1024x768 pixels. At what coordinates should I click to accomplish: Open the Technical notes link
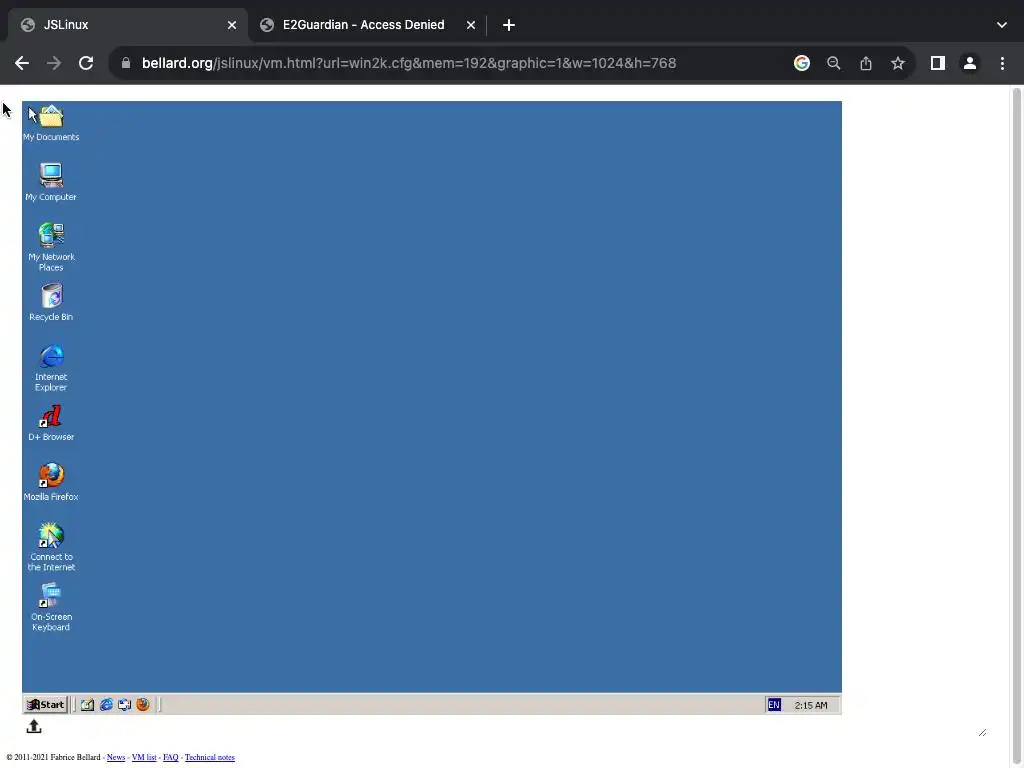click(210, 757)
